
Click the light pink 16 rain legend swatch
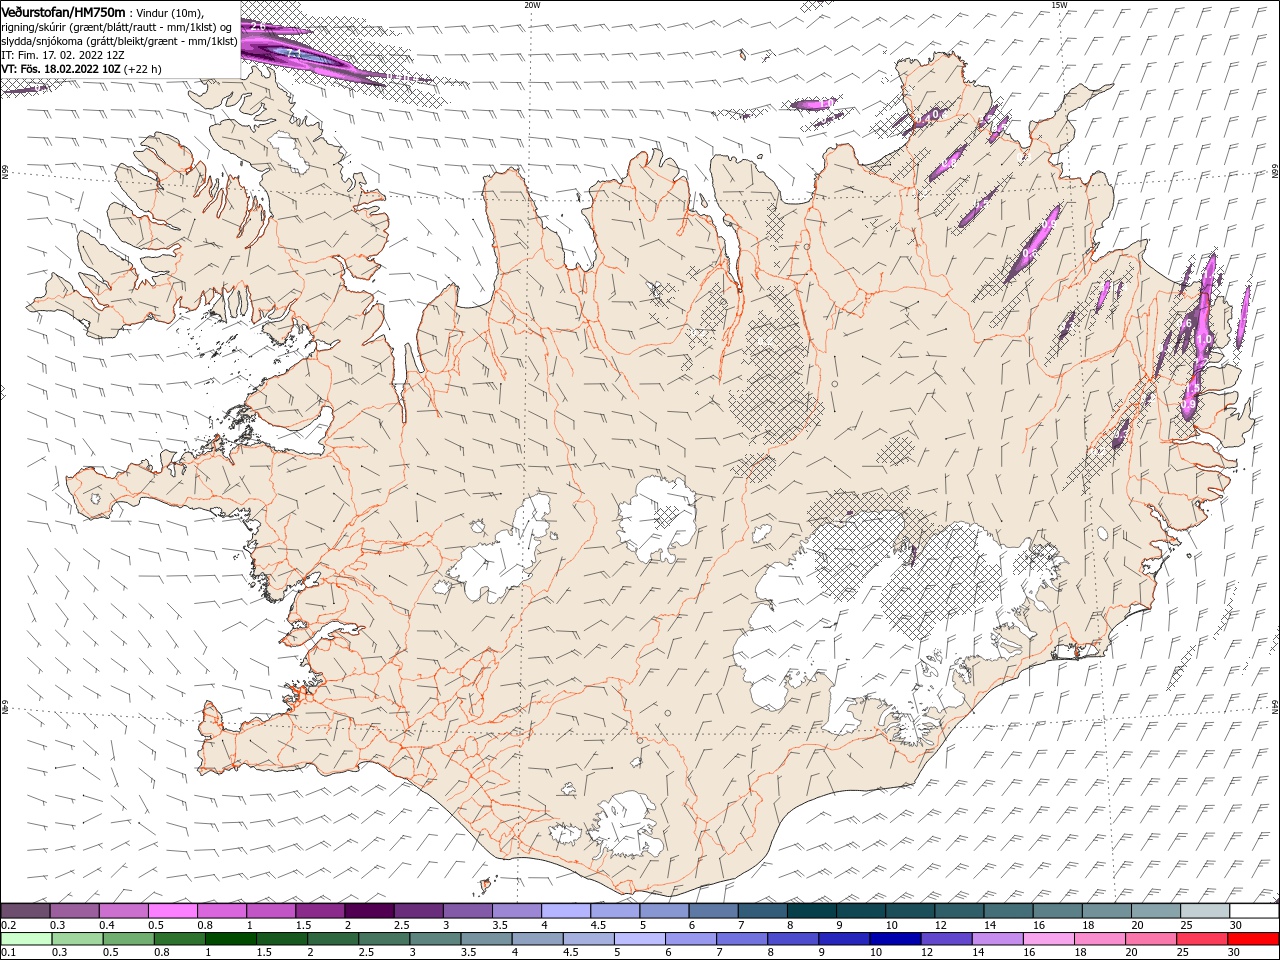pos(1047,938)
